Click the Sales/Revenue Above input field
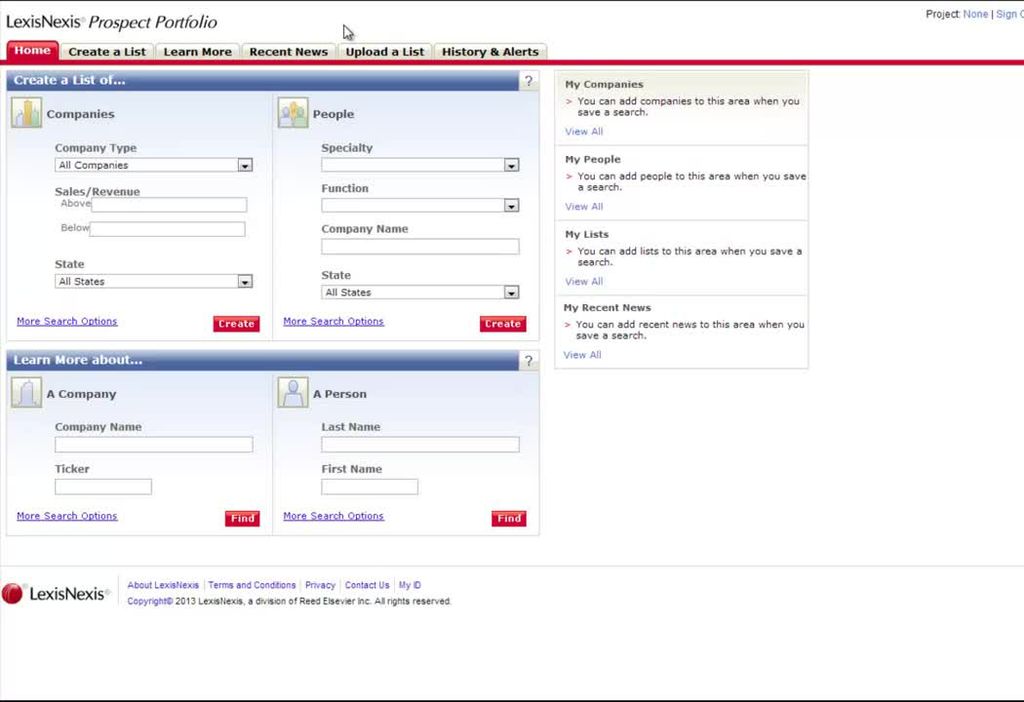Screen dimensions: 1024x702 click(x=169, y=205)
